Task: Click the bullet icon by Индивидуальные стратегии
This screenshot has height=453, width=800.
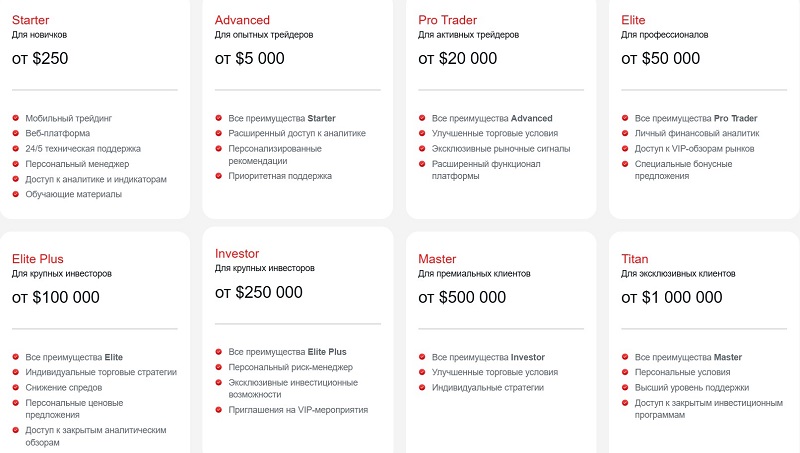Action: [422, 387]
